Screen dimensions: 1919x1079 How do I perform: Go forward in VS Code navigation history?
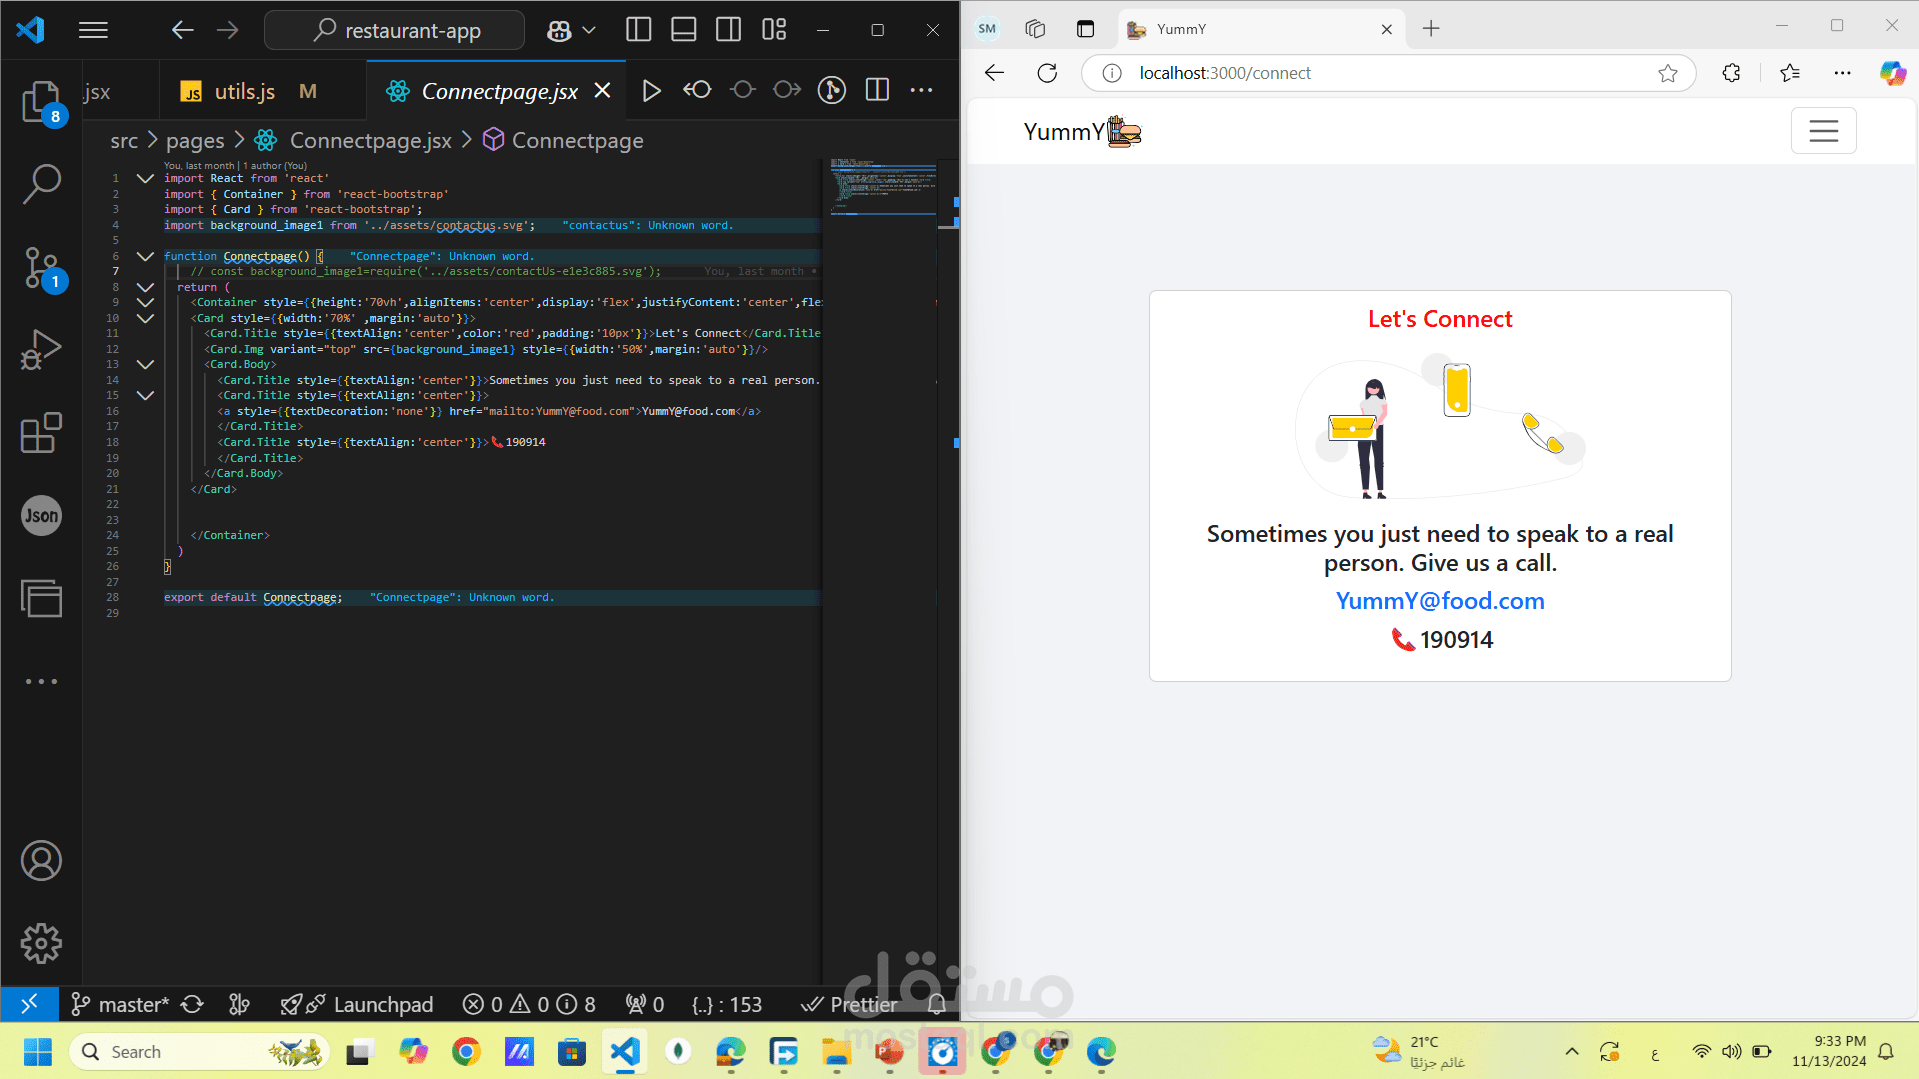[228, 30]
